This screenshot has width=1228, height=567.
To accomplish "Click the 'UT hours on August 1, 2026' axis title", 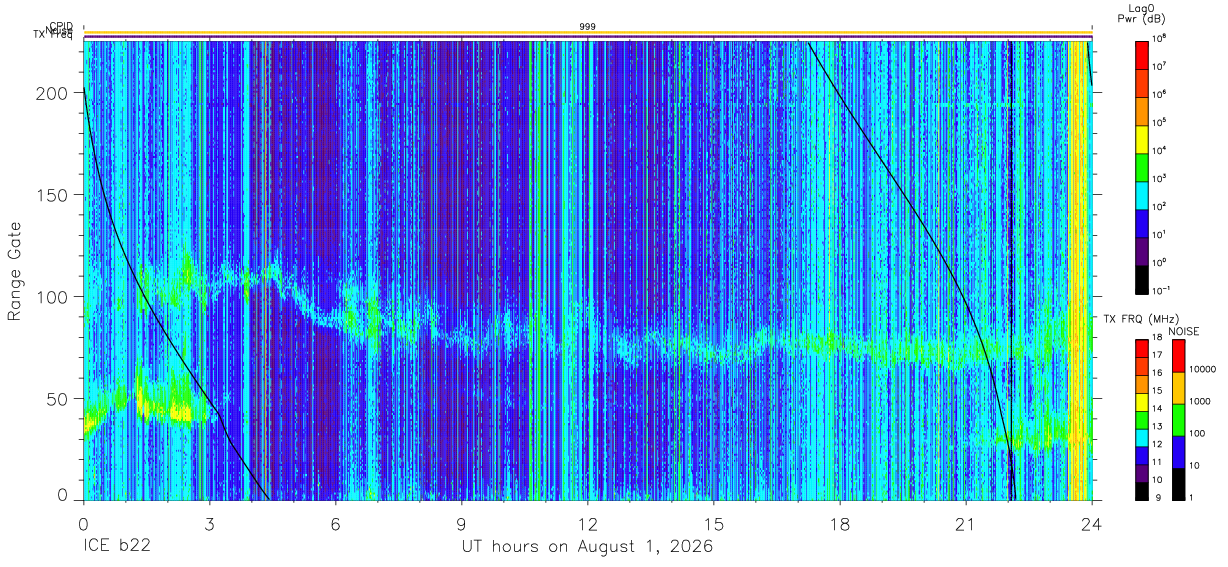I will click(x=587, y=547).
